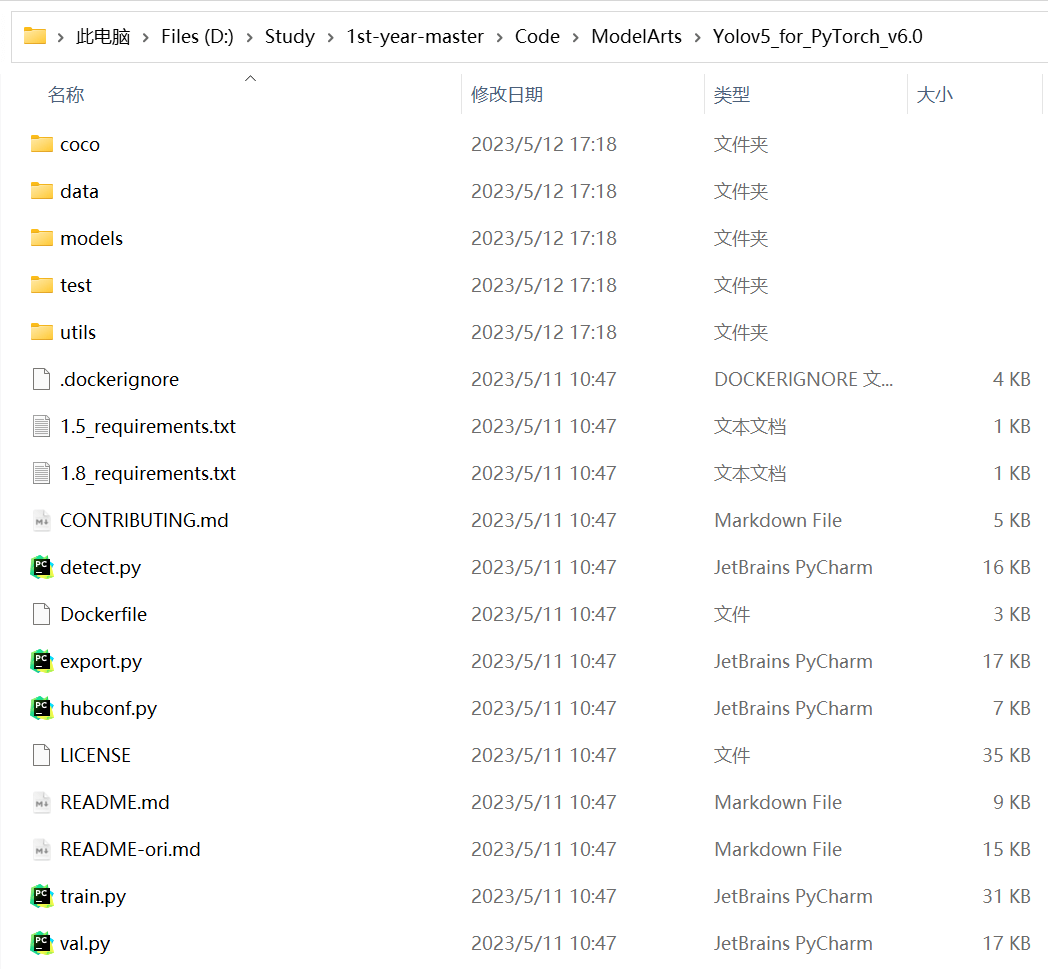The image size is (1048, 969).
Task: Select the hubconf.py file name
Action: pyautogui.click(x=108, y=708)
